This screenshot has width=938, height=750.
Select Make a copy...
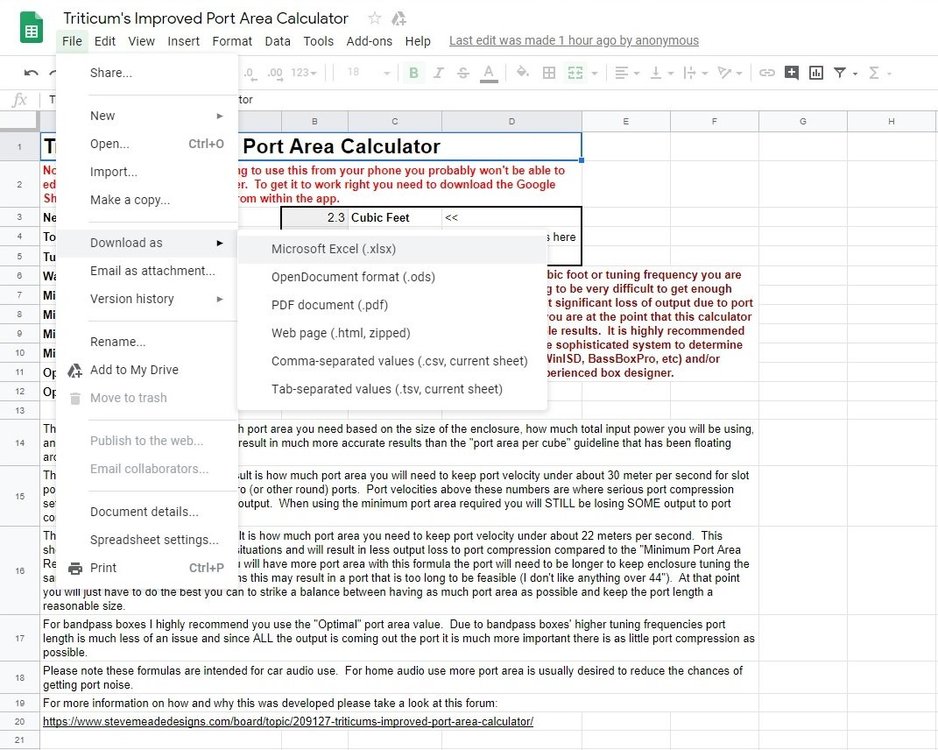tap(147, 200)
